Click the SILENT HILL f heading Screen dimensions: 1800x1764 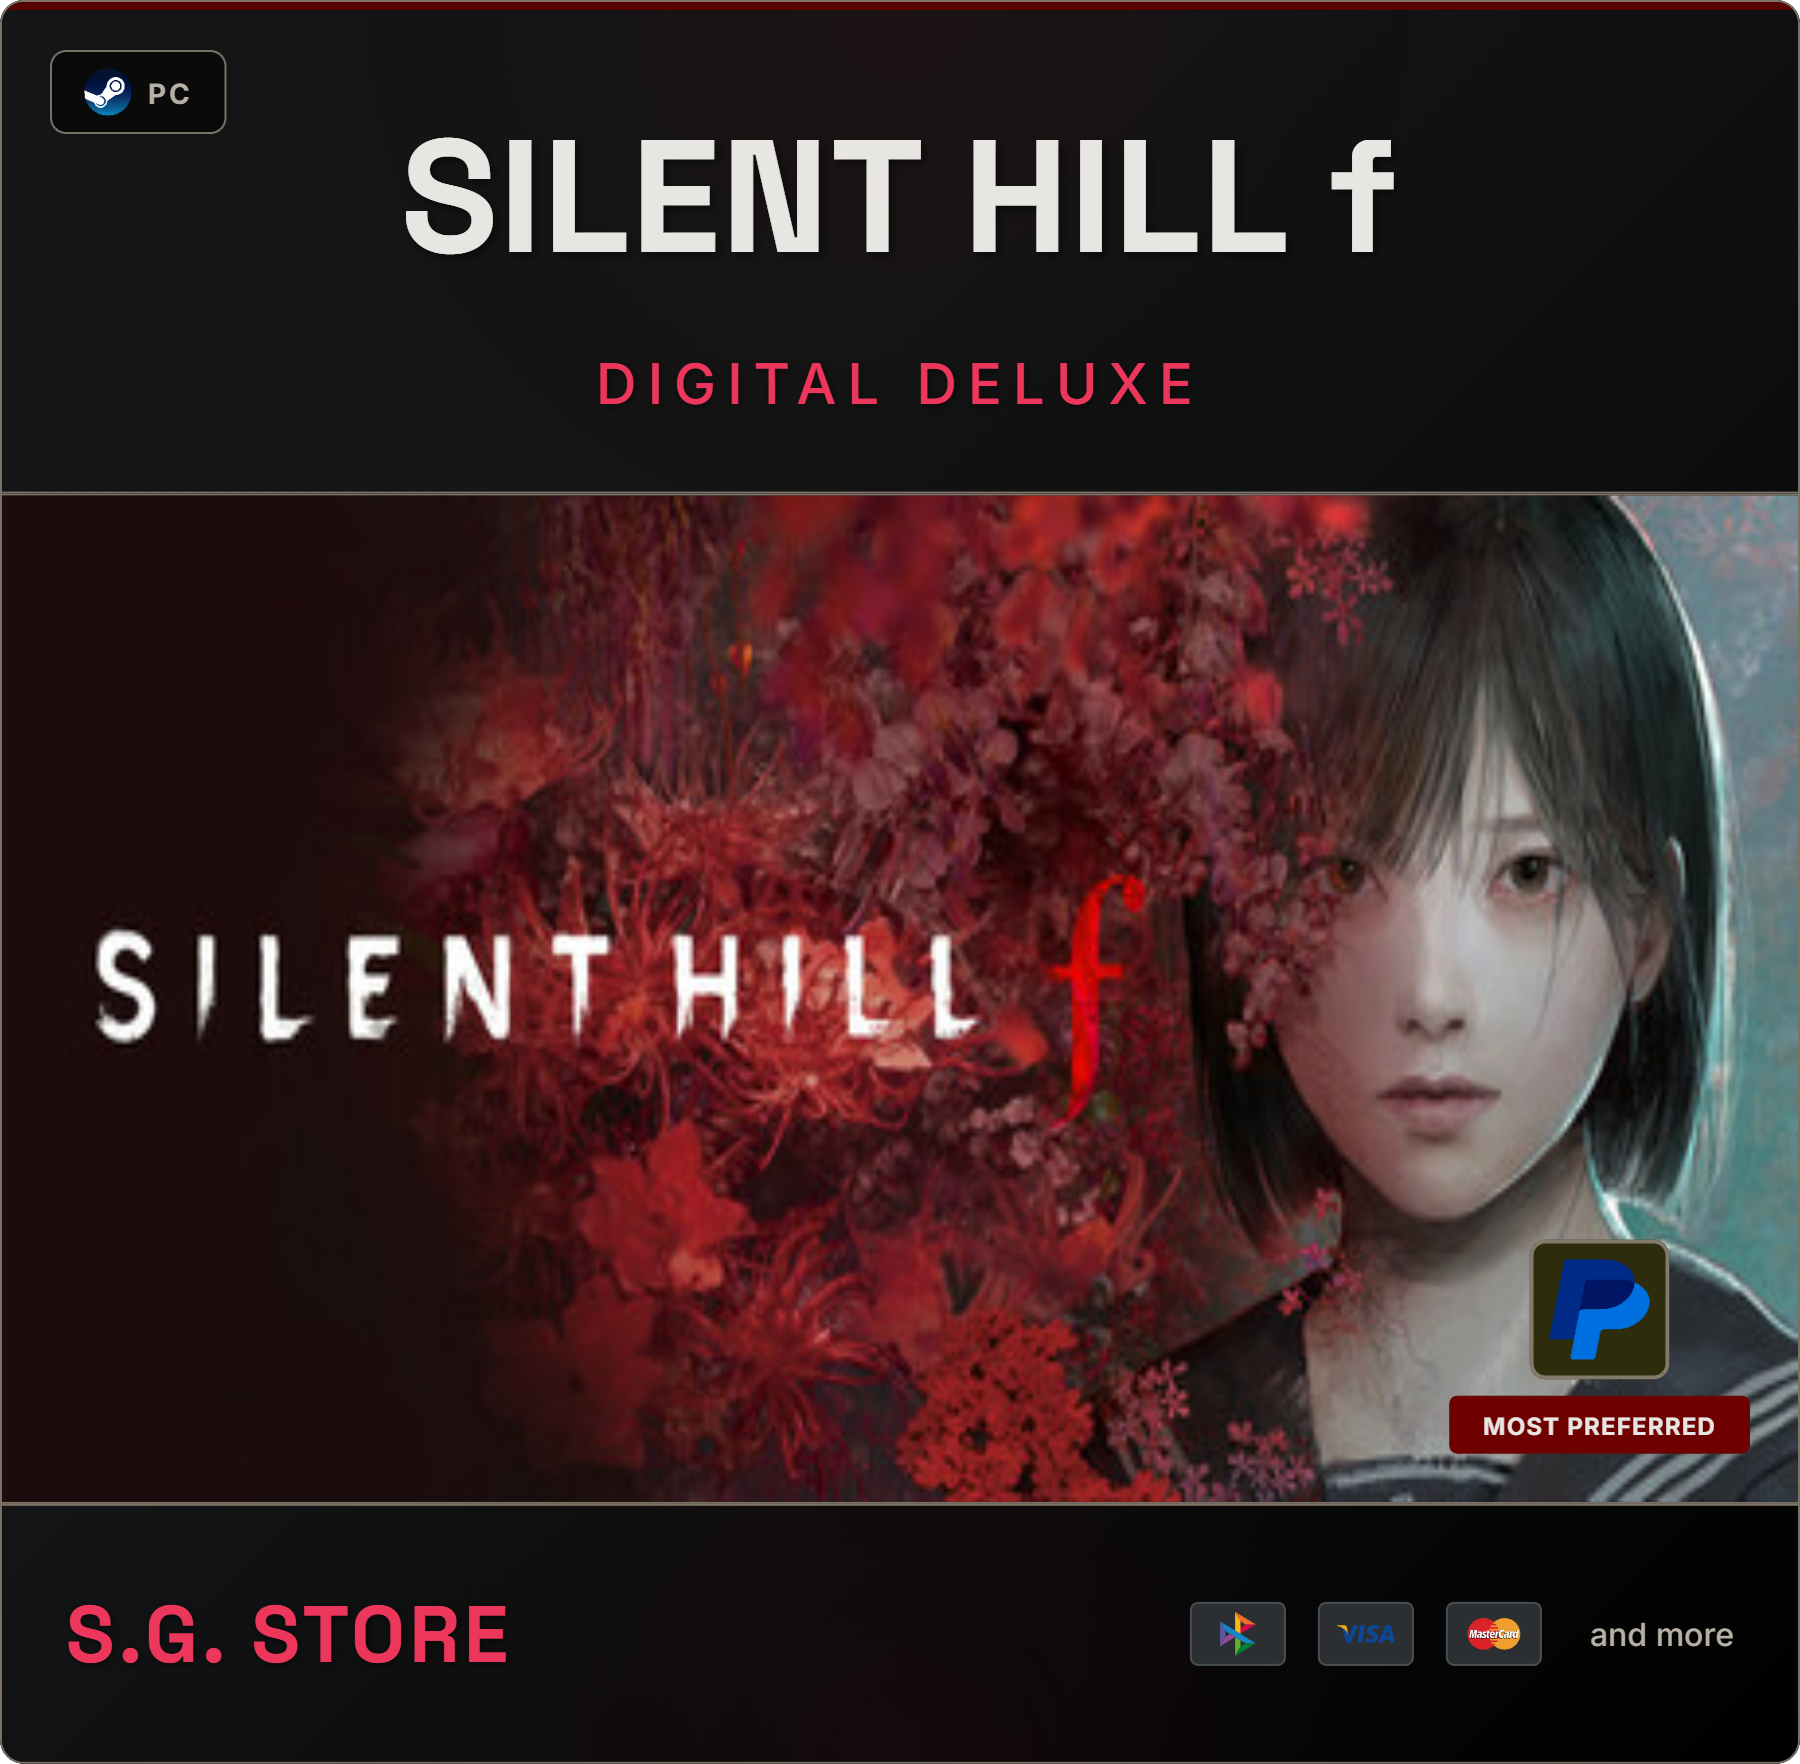point(898,196)
